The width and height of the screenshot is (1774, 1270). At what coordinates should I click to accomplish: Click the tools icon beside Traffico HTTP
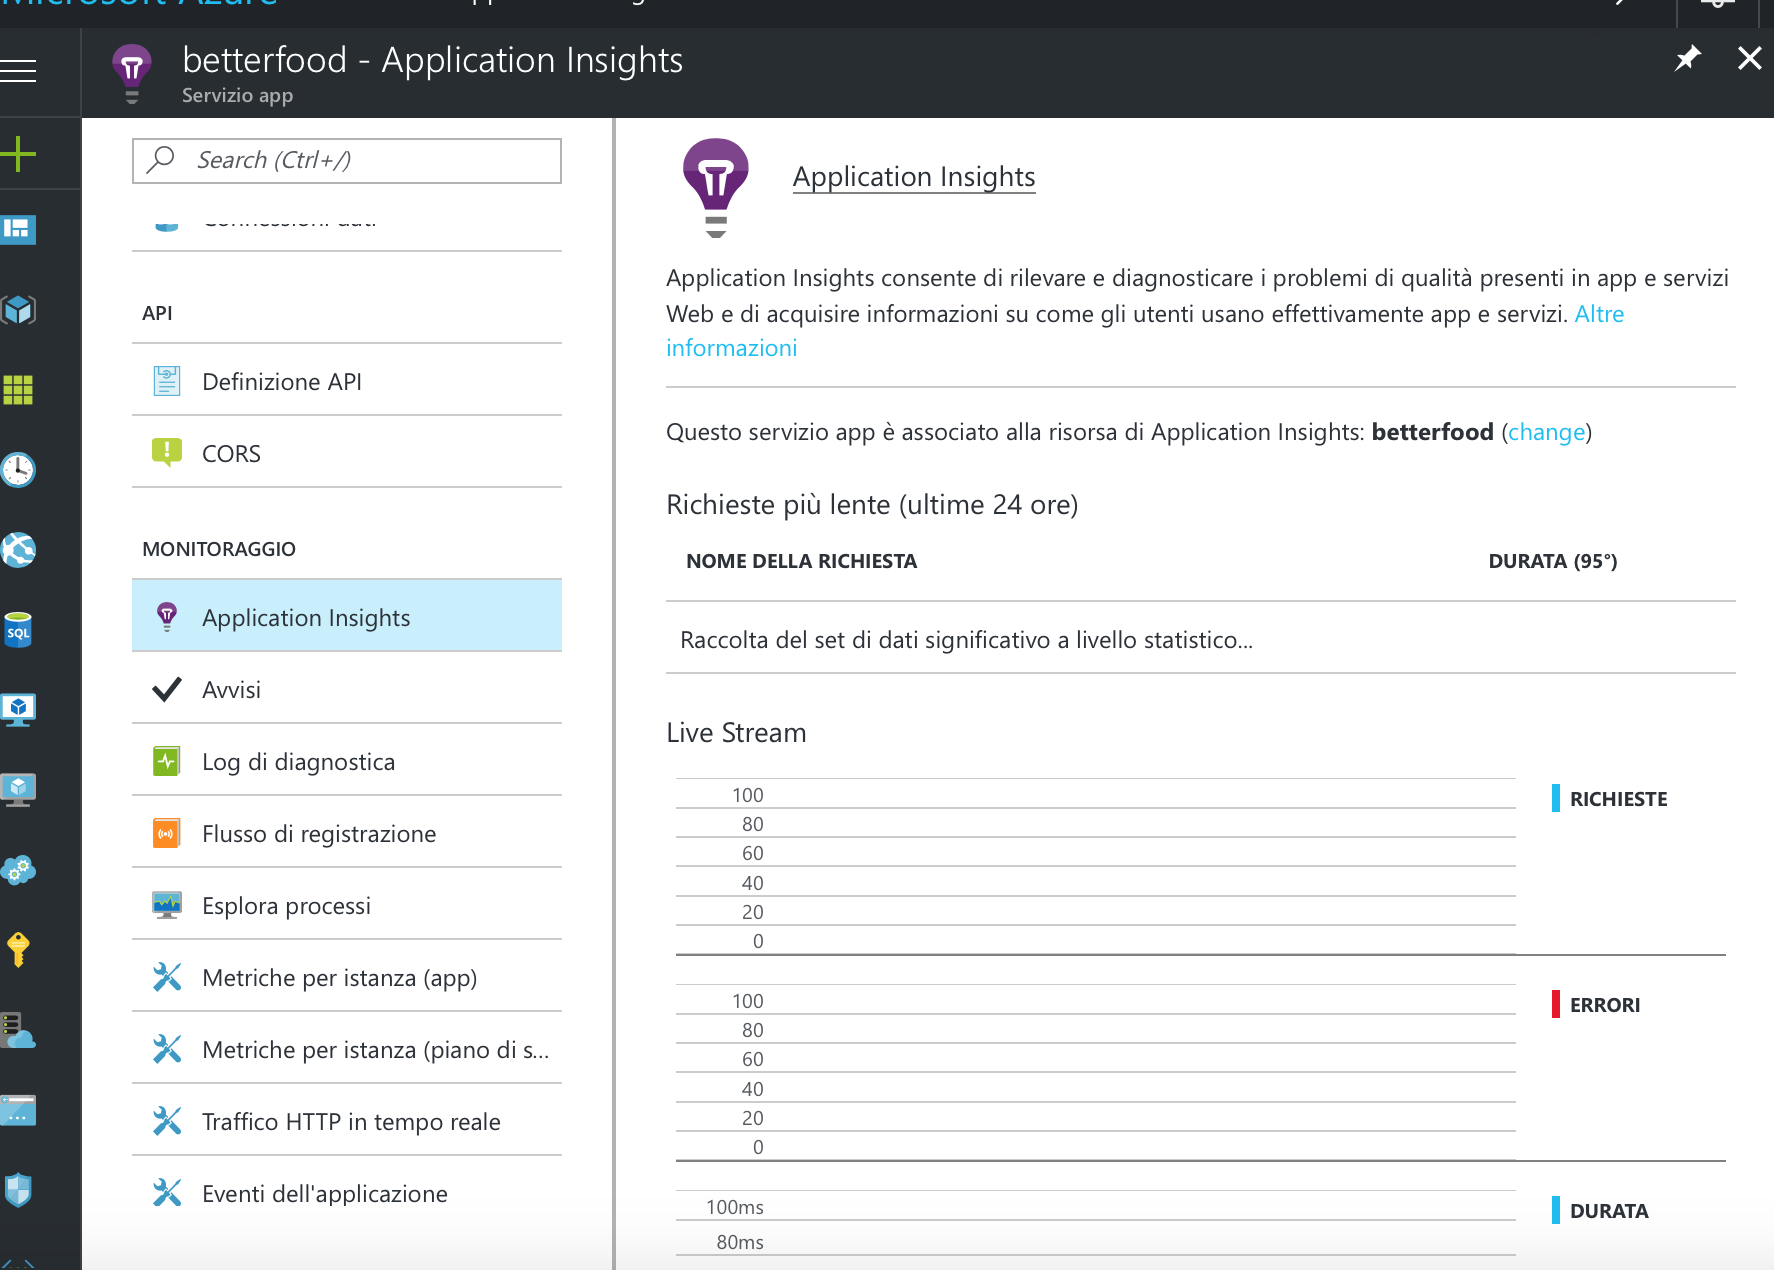167,1121
